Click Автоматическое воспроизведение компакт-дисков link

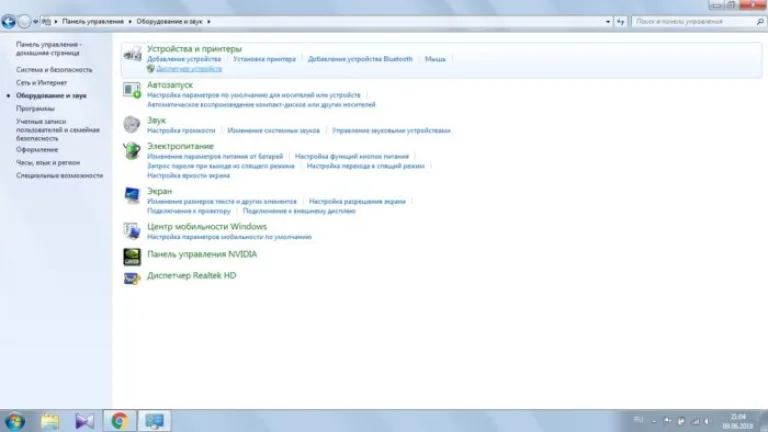click(261, 105)
